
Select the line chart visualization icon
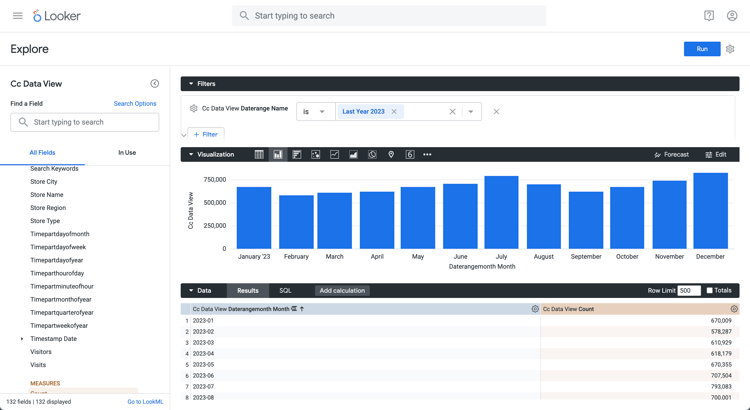334,155
